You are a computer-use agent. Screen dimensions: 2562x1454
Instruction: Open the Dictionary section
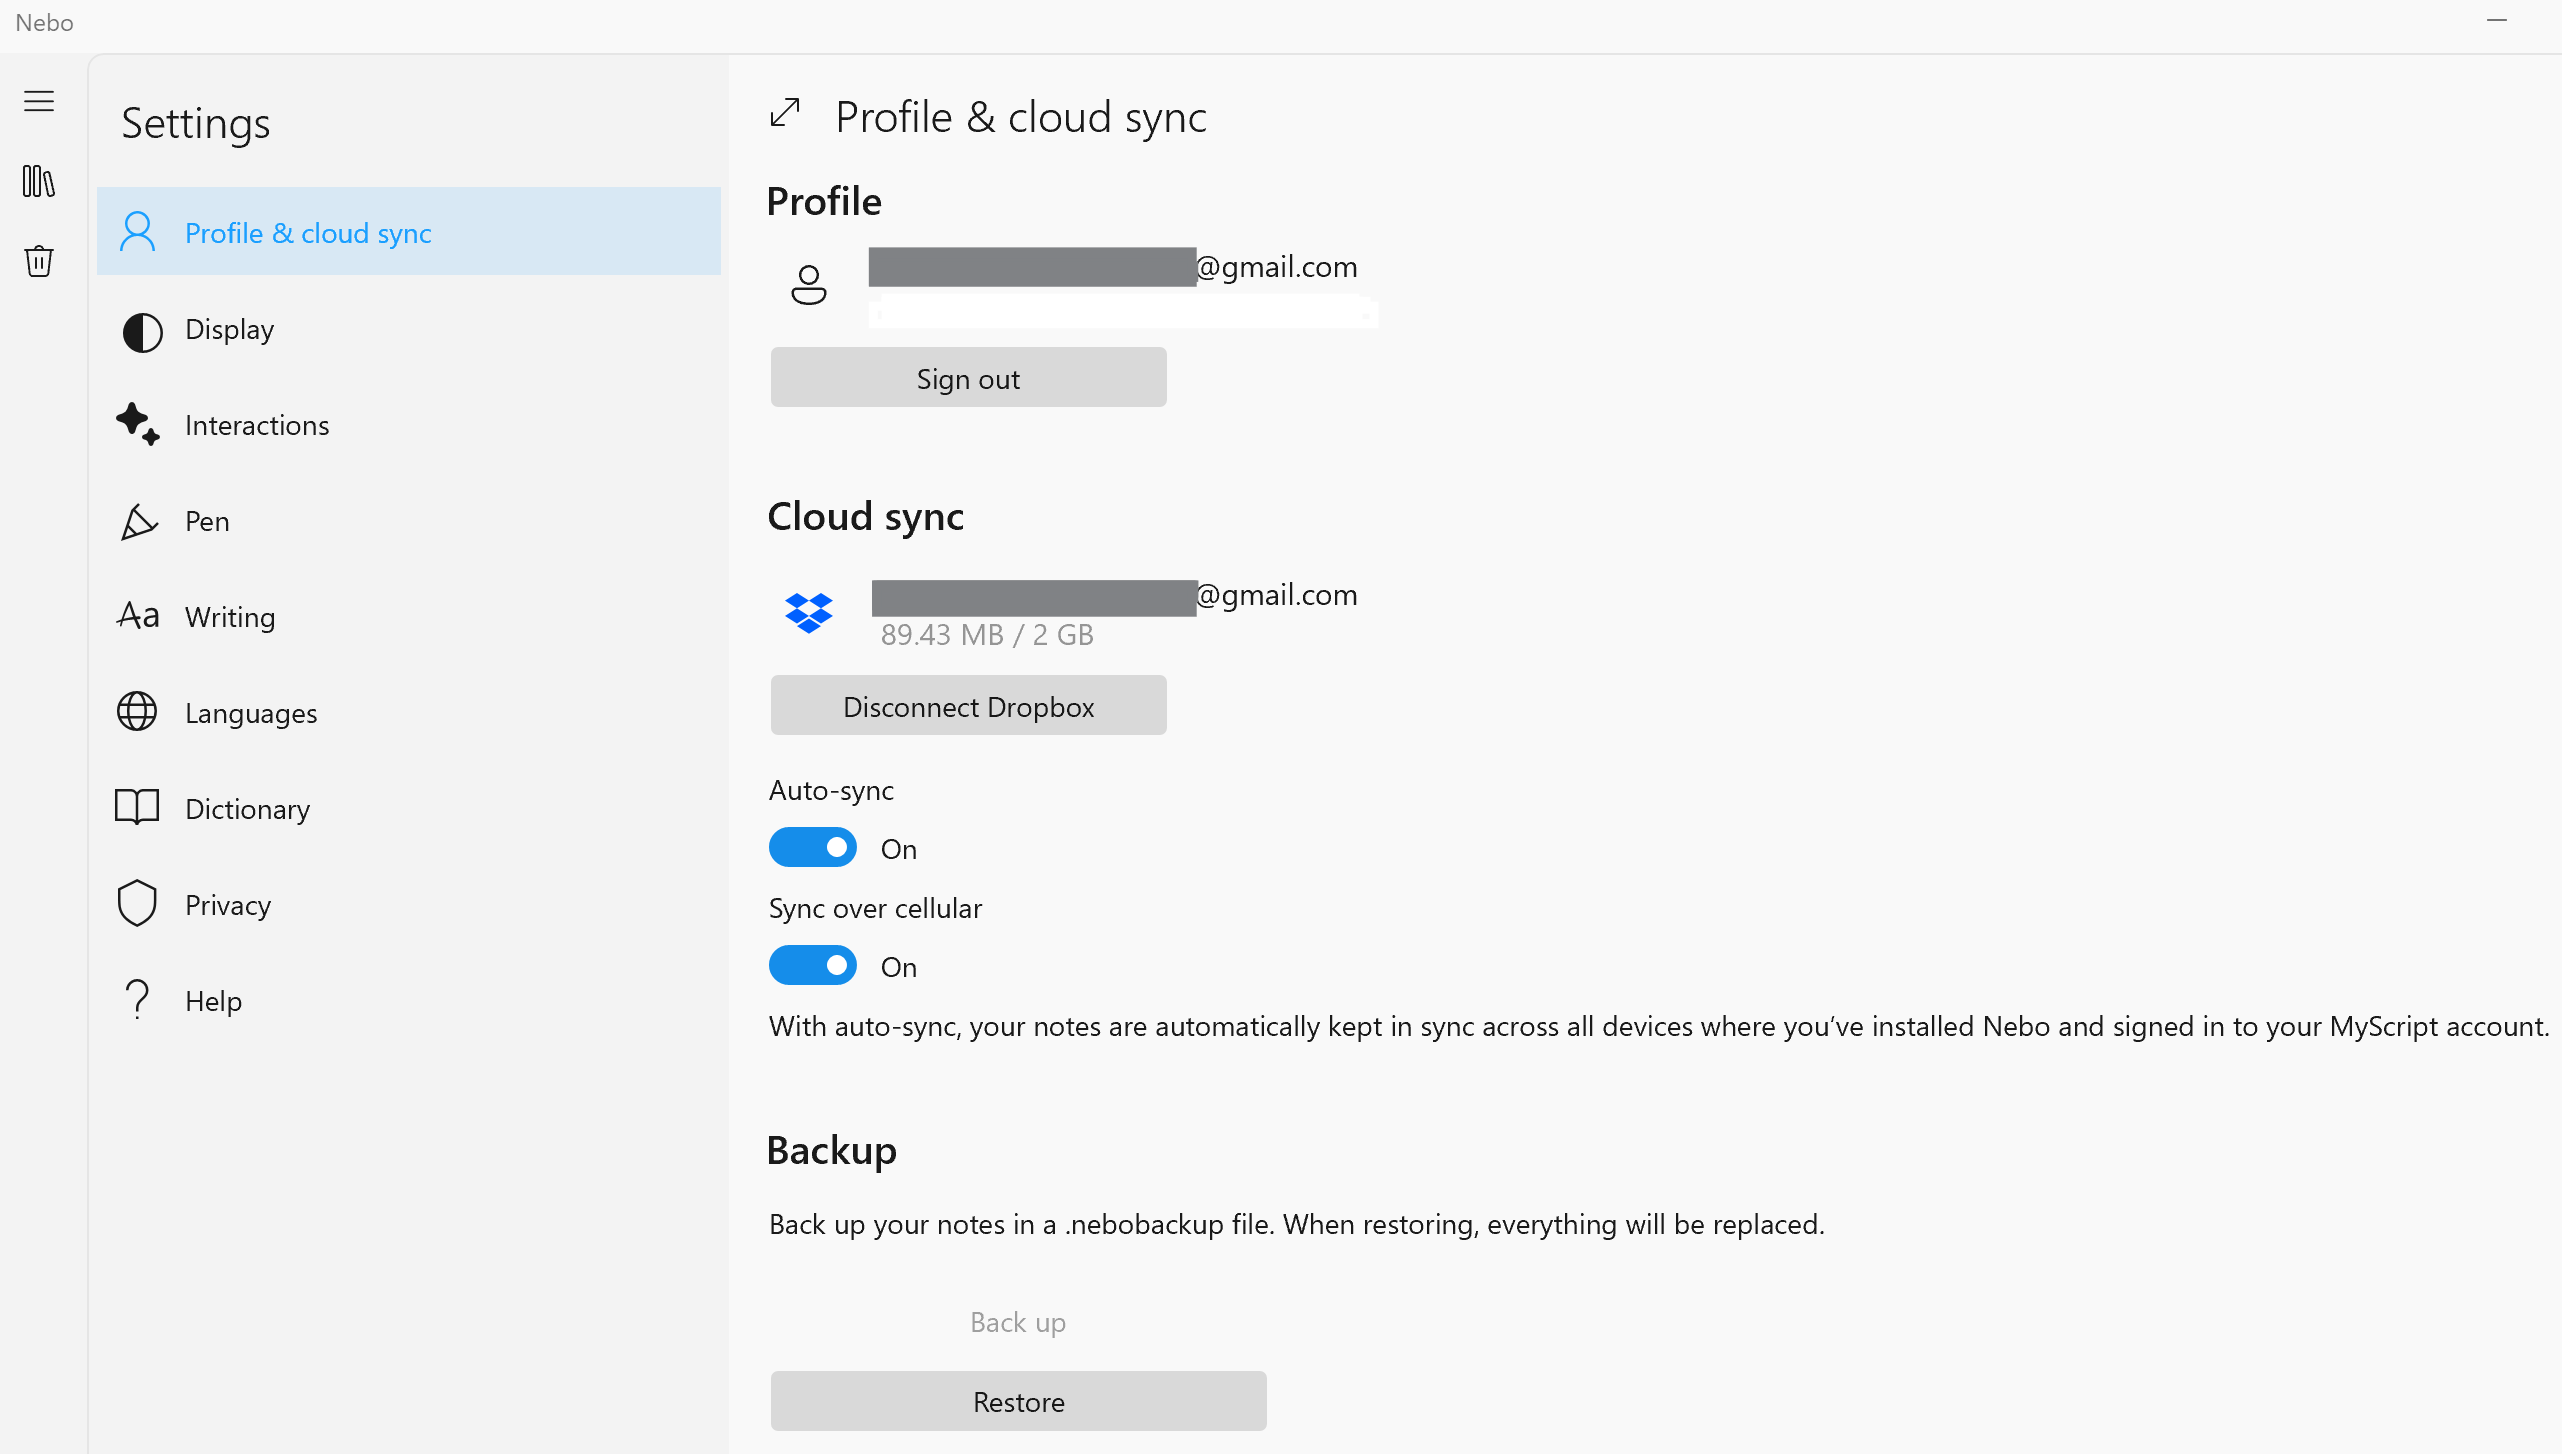pyautogui.click(x=247, y=809)
